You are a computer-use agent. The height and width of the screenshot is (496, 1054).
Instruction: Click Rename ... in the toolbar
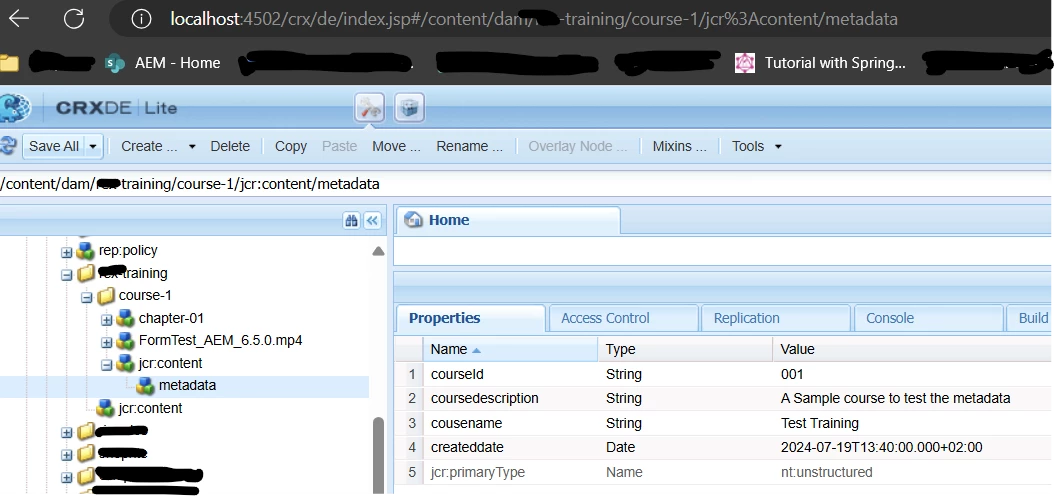pos(469,146)
